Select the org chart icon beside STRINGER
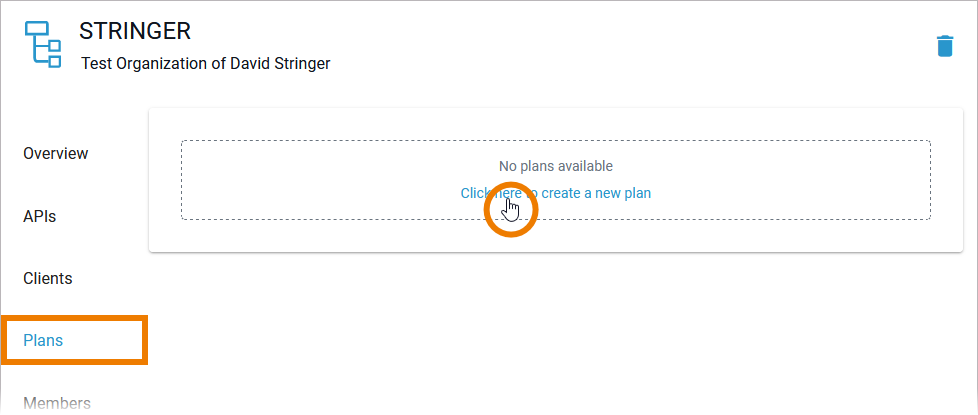 (42, 44)
